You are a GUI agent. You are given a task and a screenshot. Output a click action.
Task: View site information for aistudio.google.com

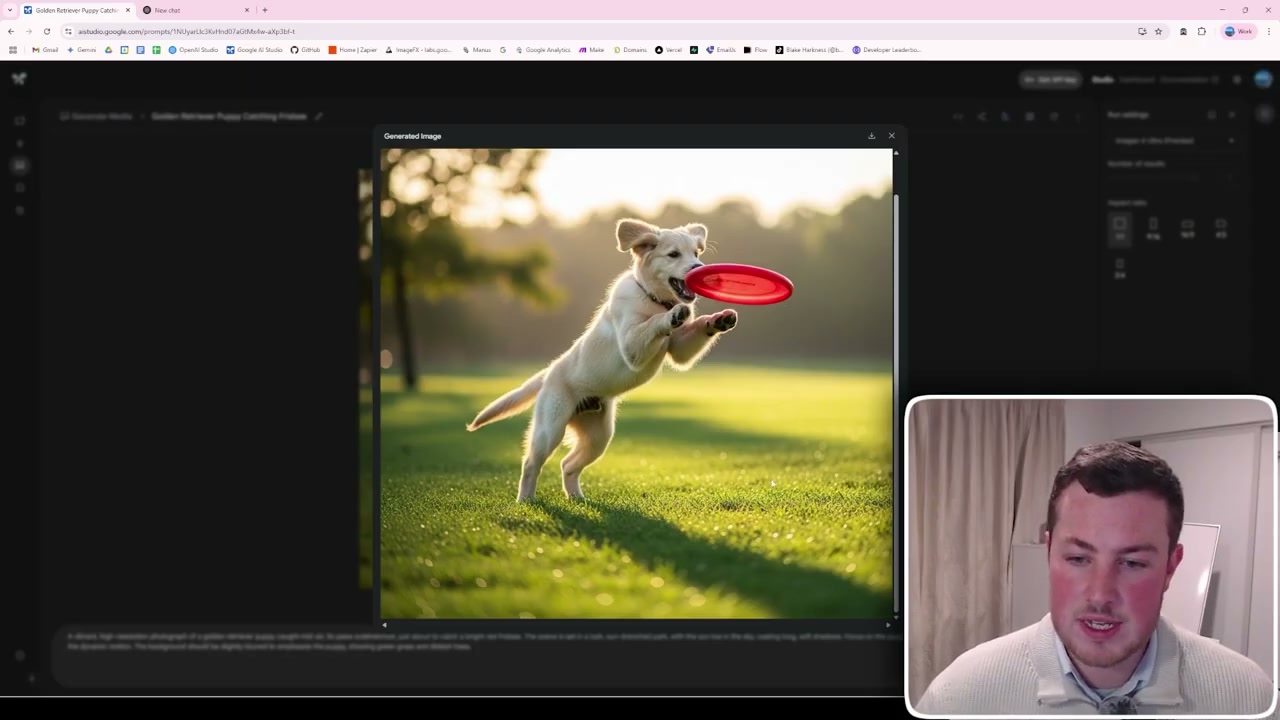click(x=68, y=31)
